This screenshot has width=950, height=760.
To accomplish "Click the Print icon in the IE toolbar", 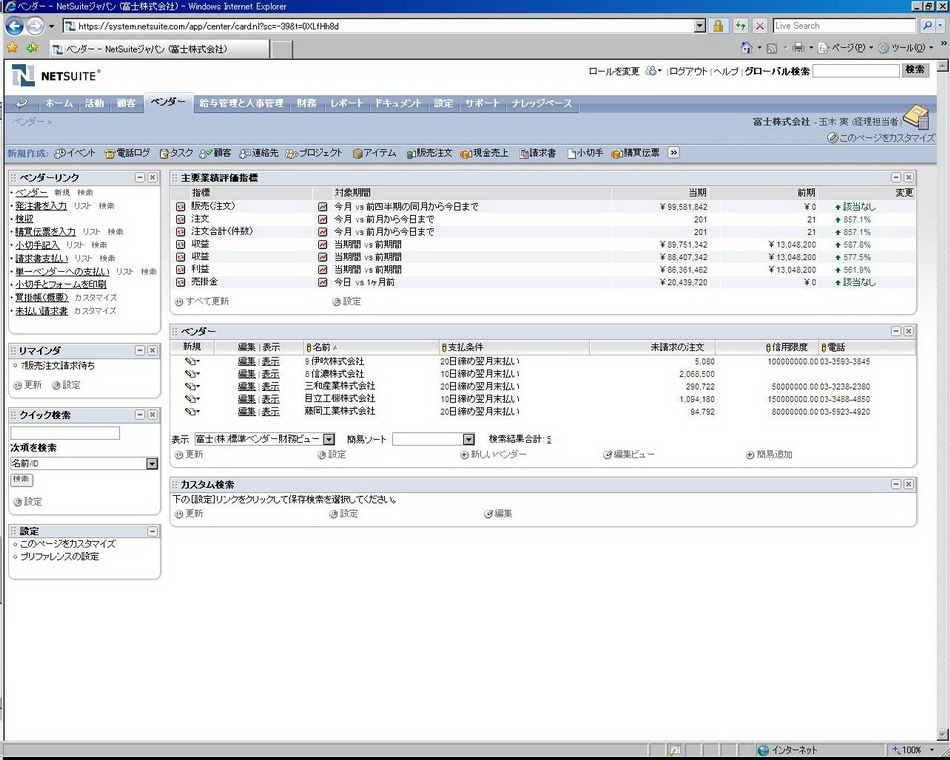I will click(x=799, y=47).
